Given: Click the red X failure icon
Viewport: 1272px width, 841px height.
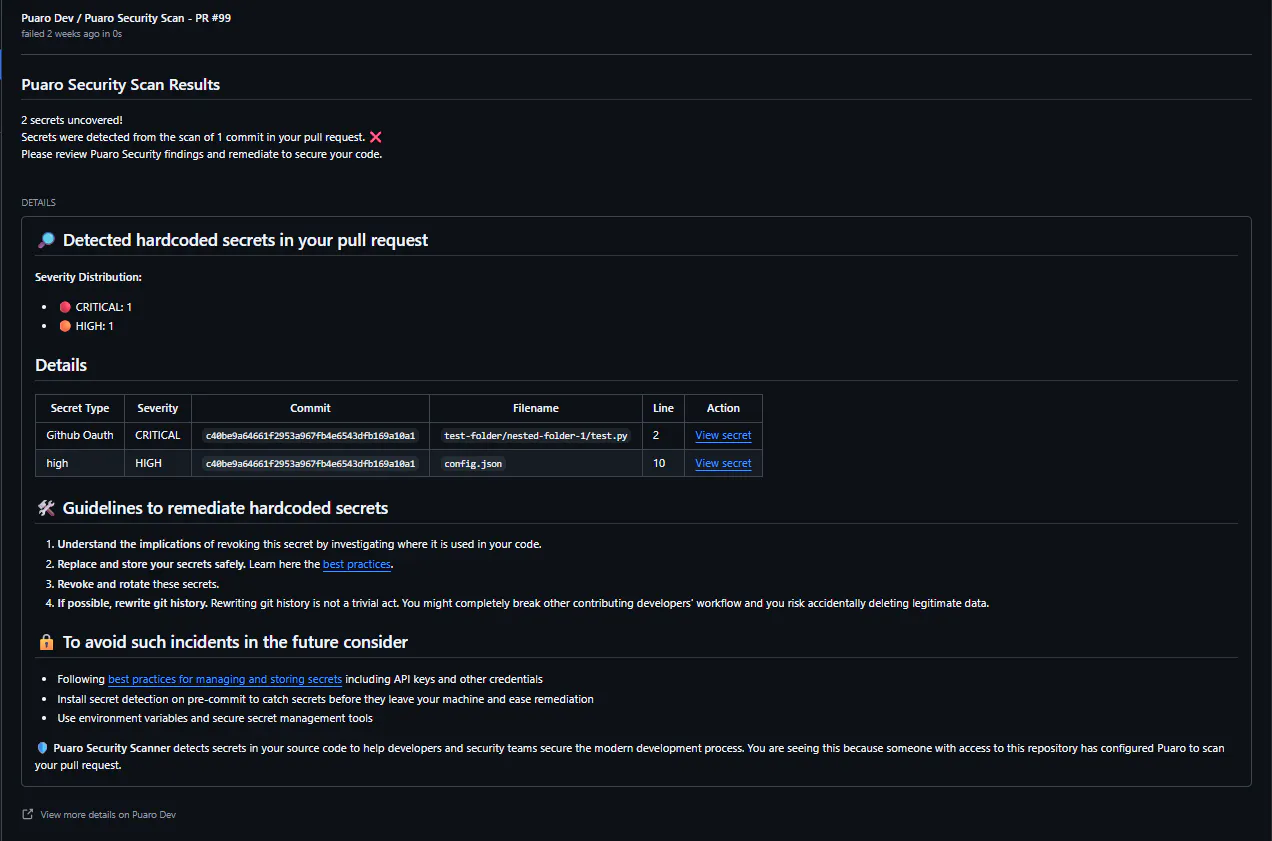Looking at the screenshot, I should (376, 137).
